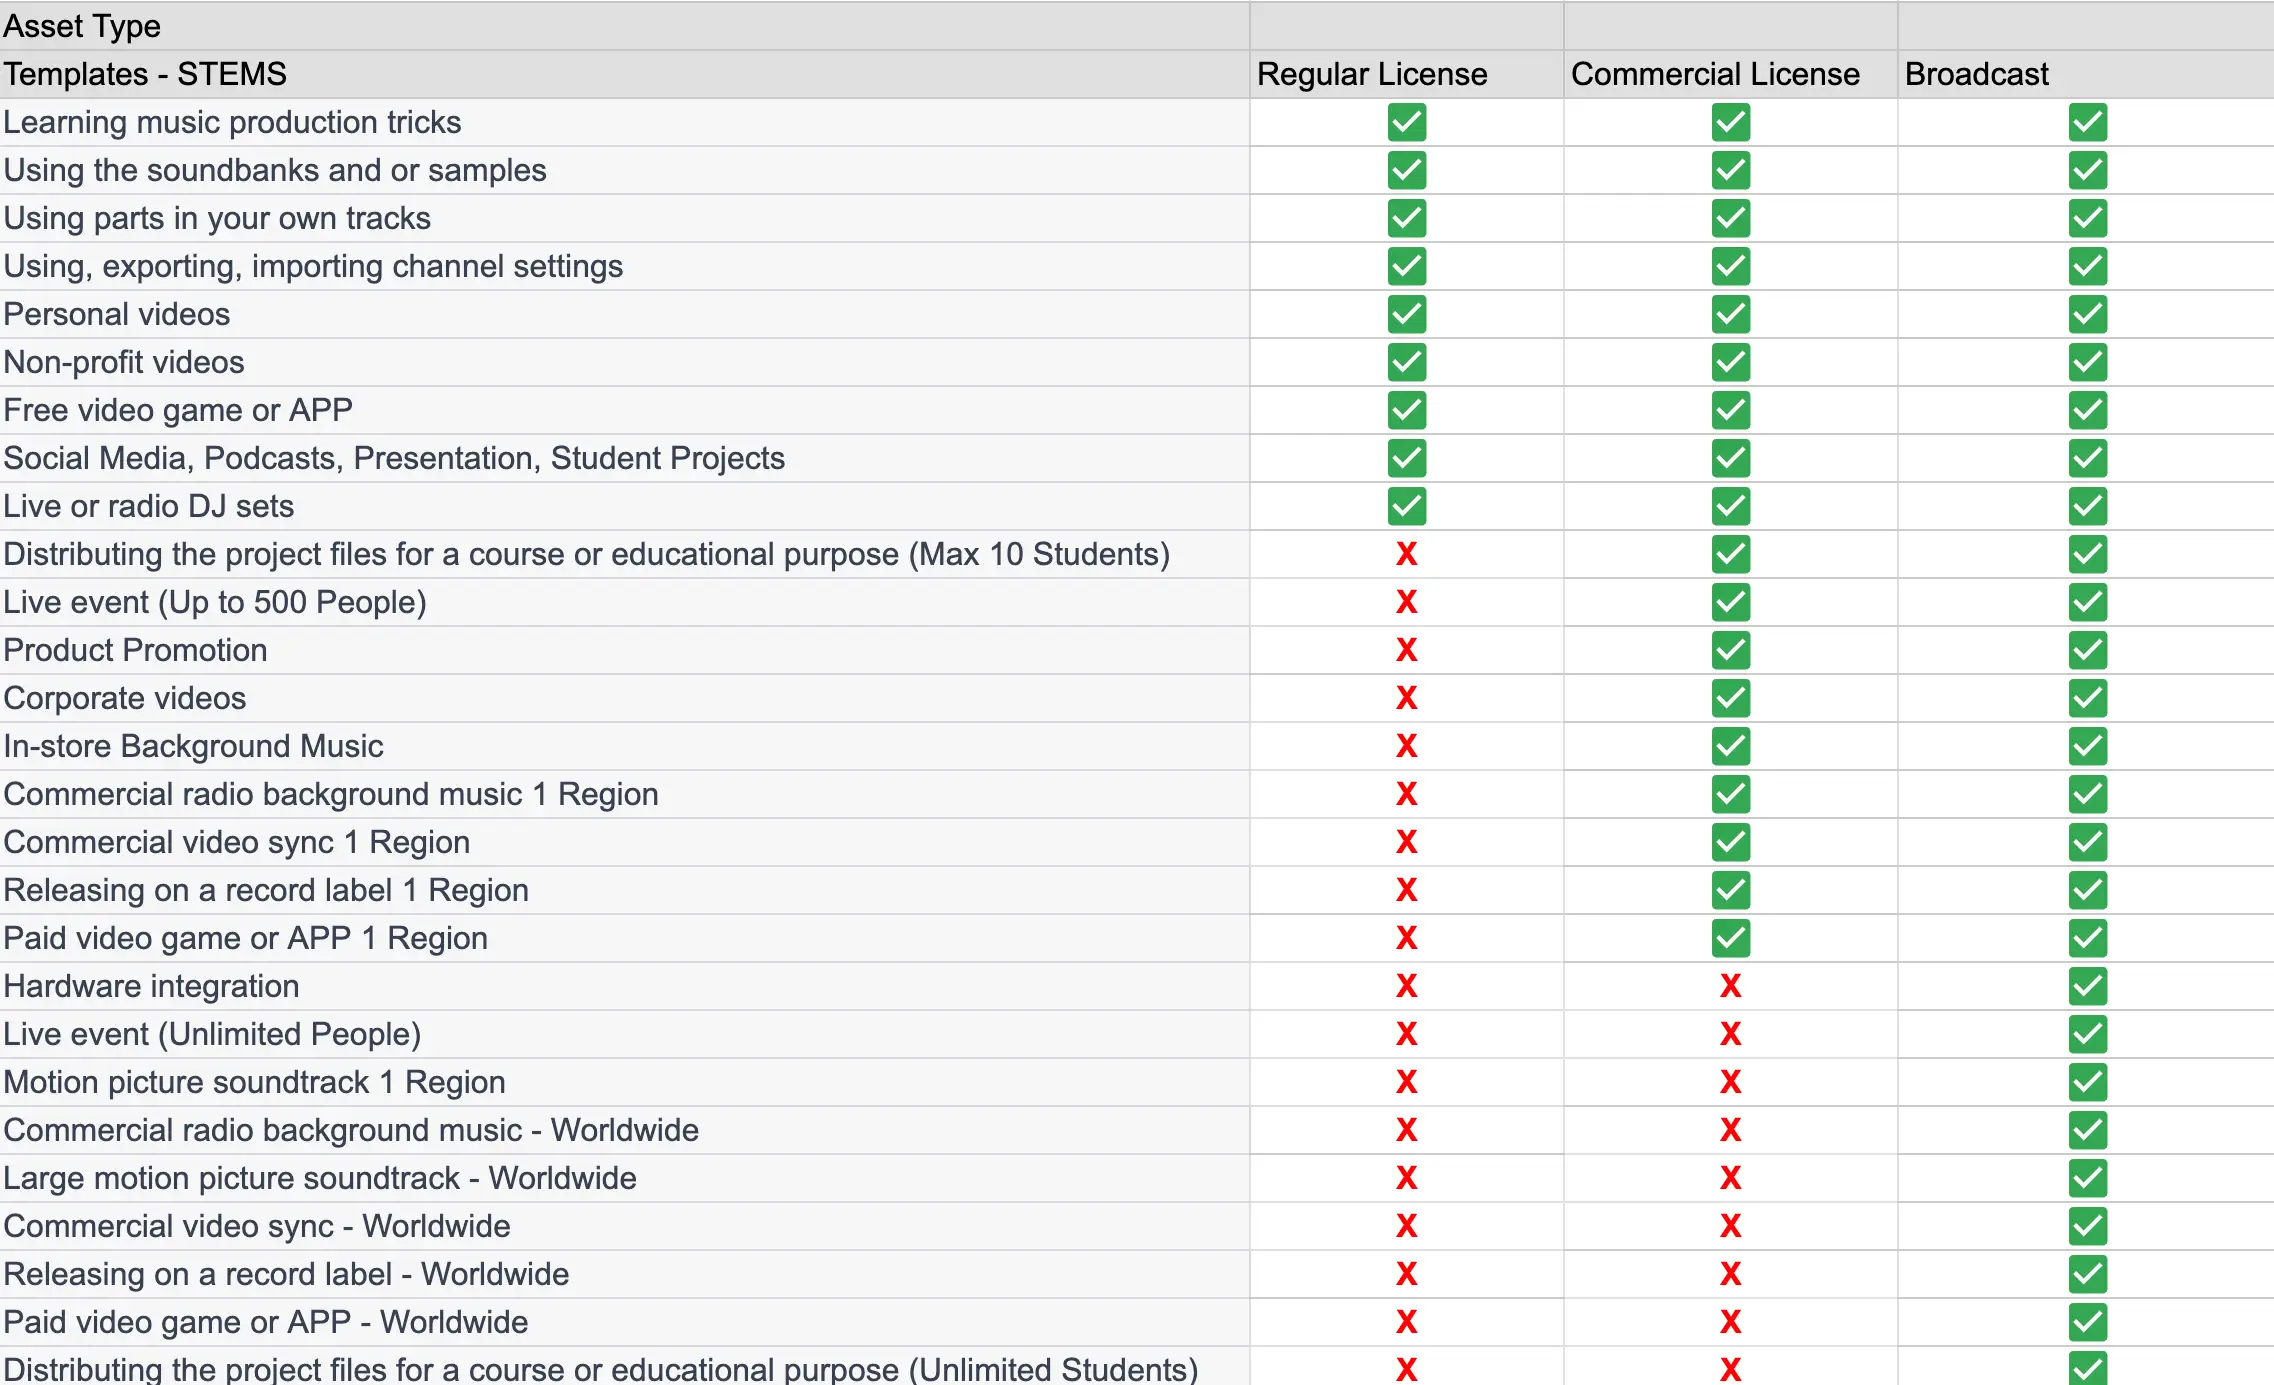Click Commercial checkmark for In-store Background Music
The height and width of the screenshot is (1385, 2274).
coord(1730,747)
